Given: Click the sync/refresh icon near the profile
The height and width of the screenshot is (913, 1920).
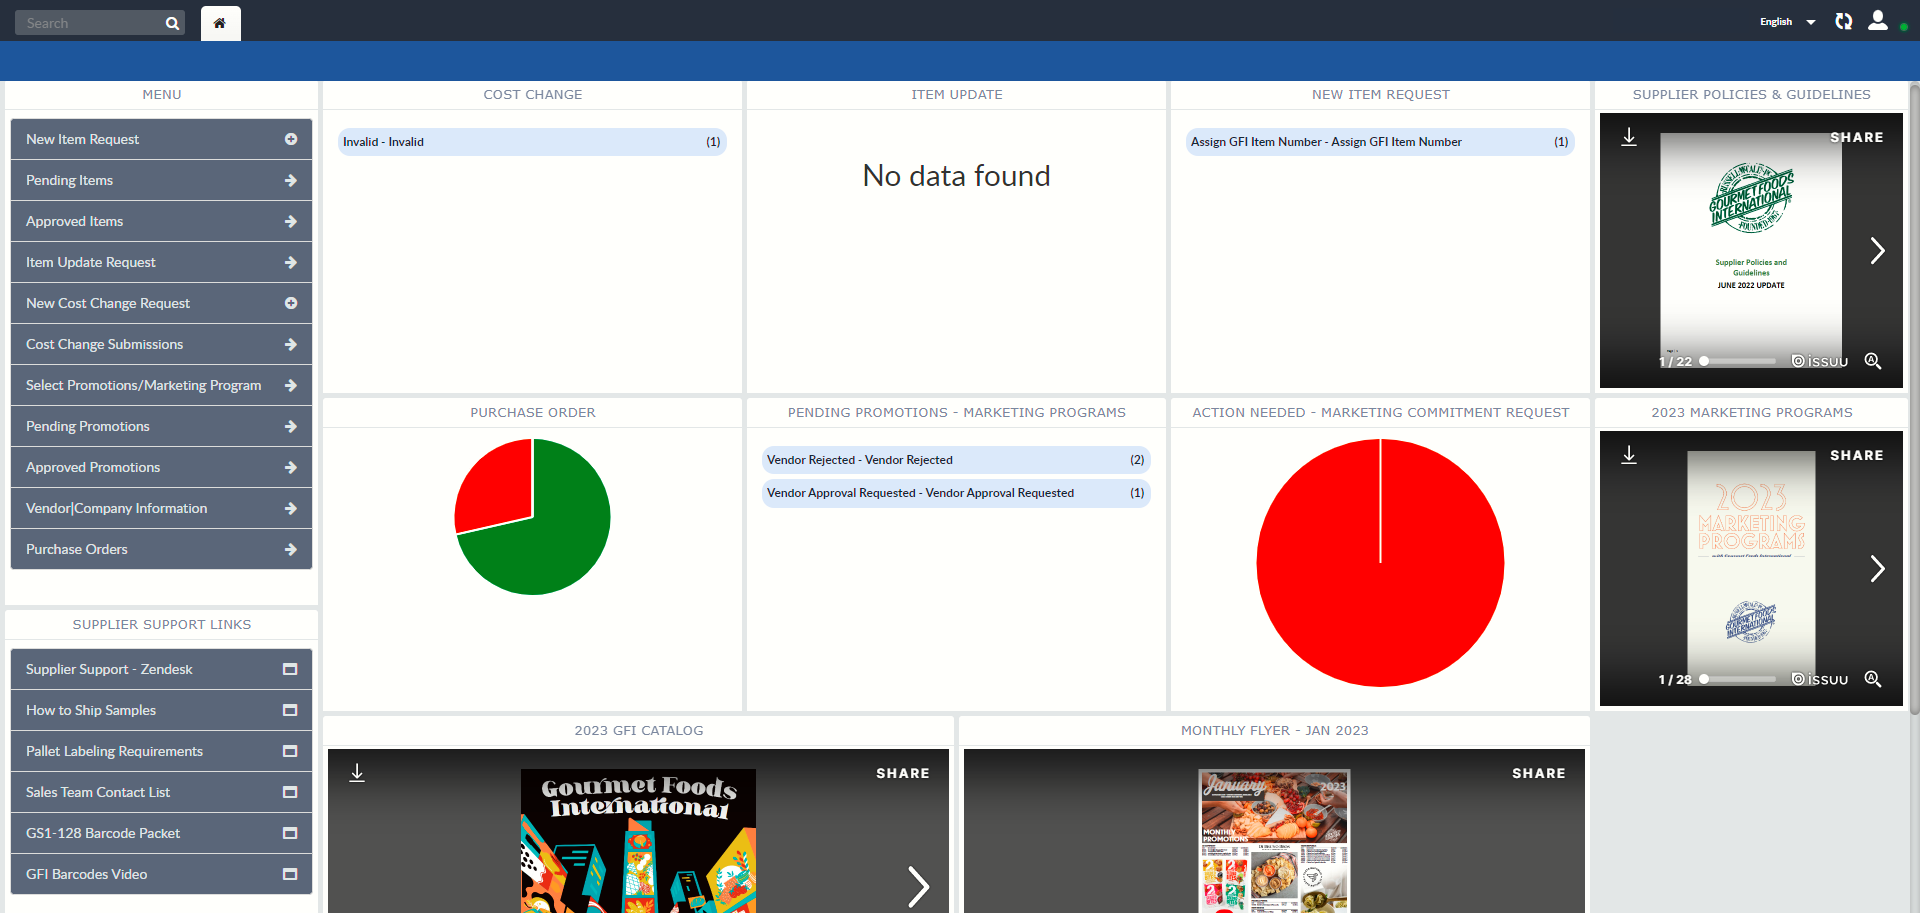Looking at the screenshot, I should click(1843, 21).
